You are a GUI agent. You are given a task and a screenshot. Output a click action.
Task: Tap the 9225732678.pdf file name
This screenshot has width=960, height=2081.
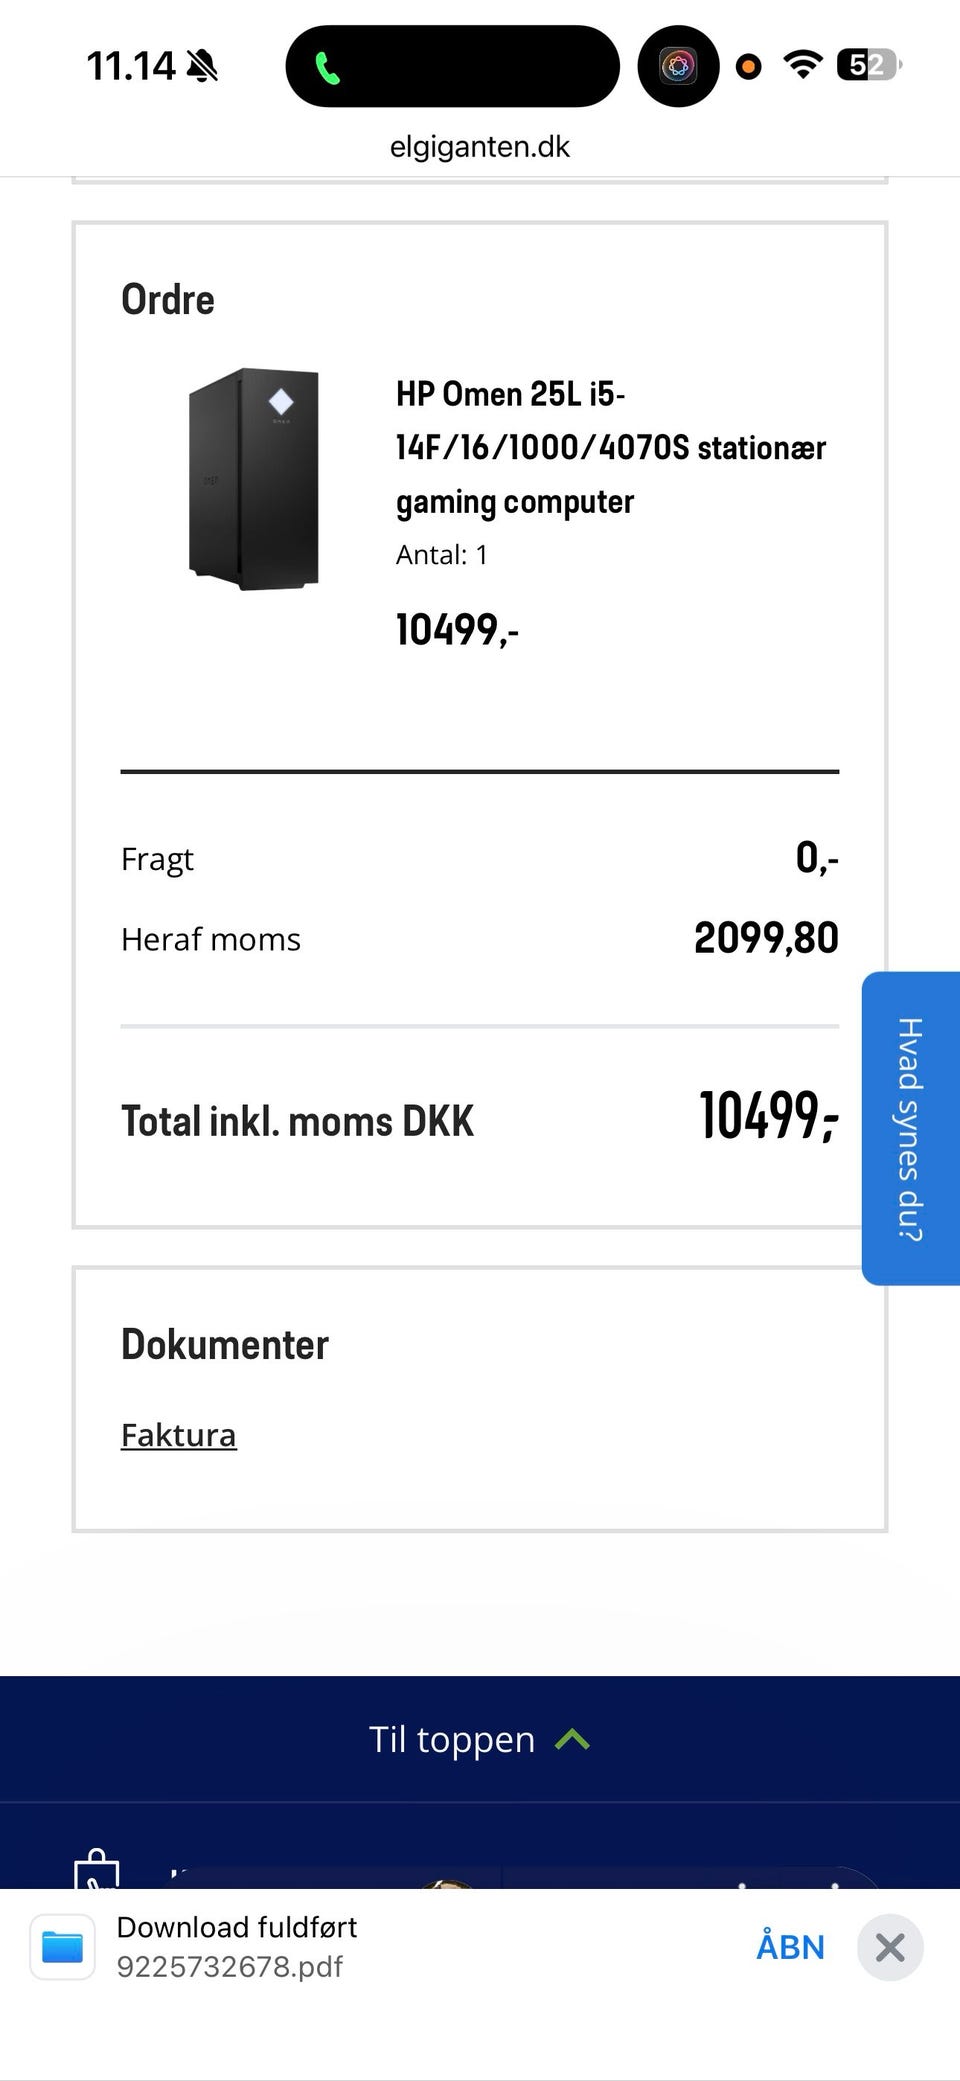click(230, 1967)
